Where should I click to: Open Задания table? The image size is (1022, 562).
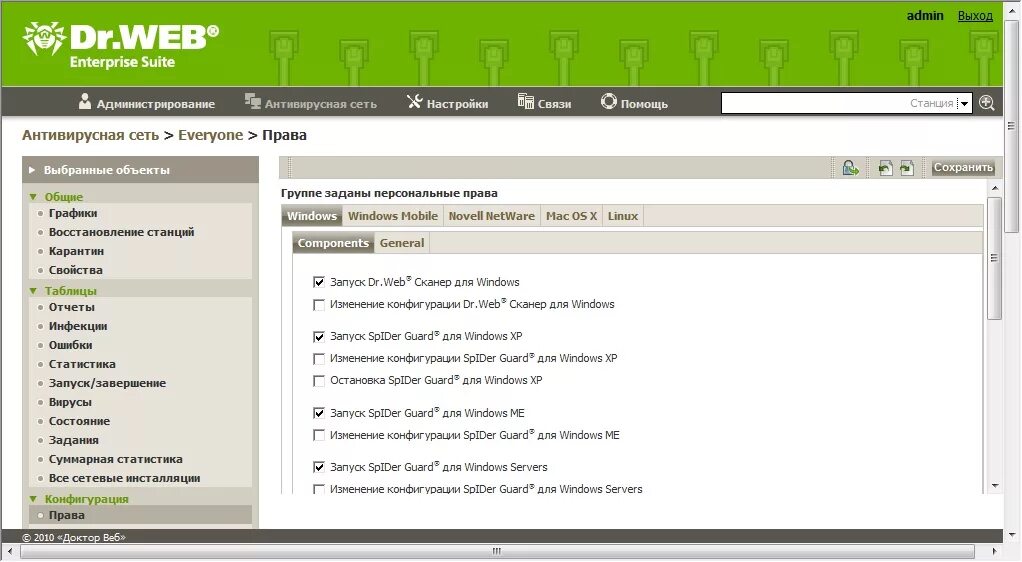click(74, 439)
